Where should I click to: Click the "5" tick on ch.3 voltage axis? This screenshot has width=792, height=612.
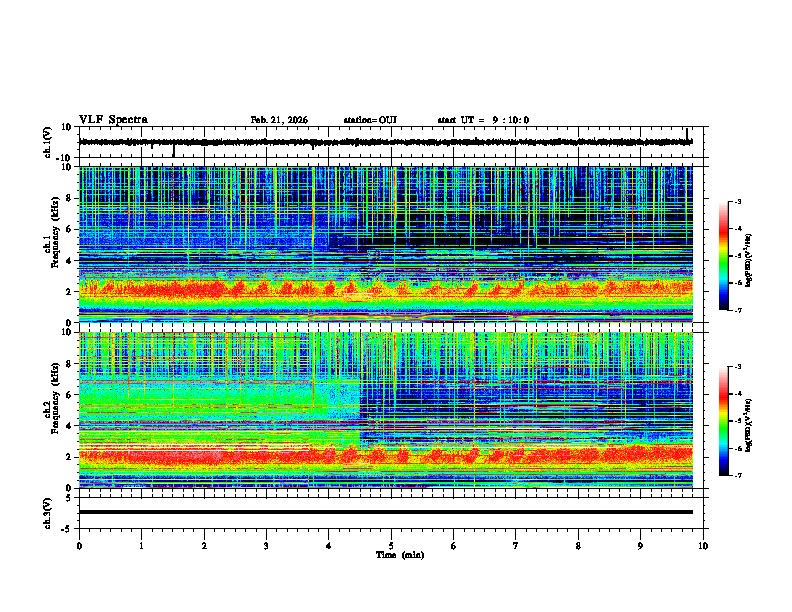(x=69, y=497)
